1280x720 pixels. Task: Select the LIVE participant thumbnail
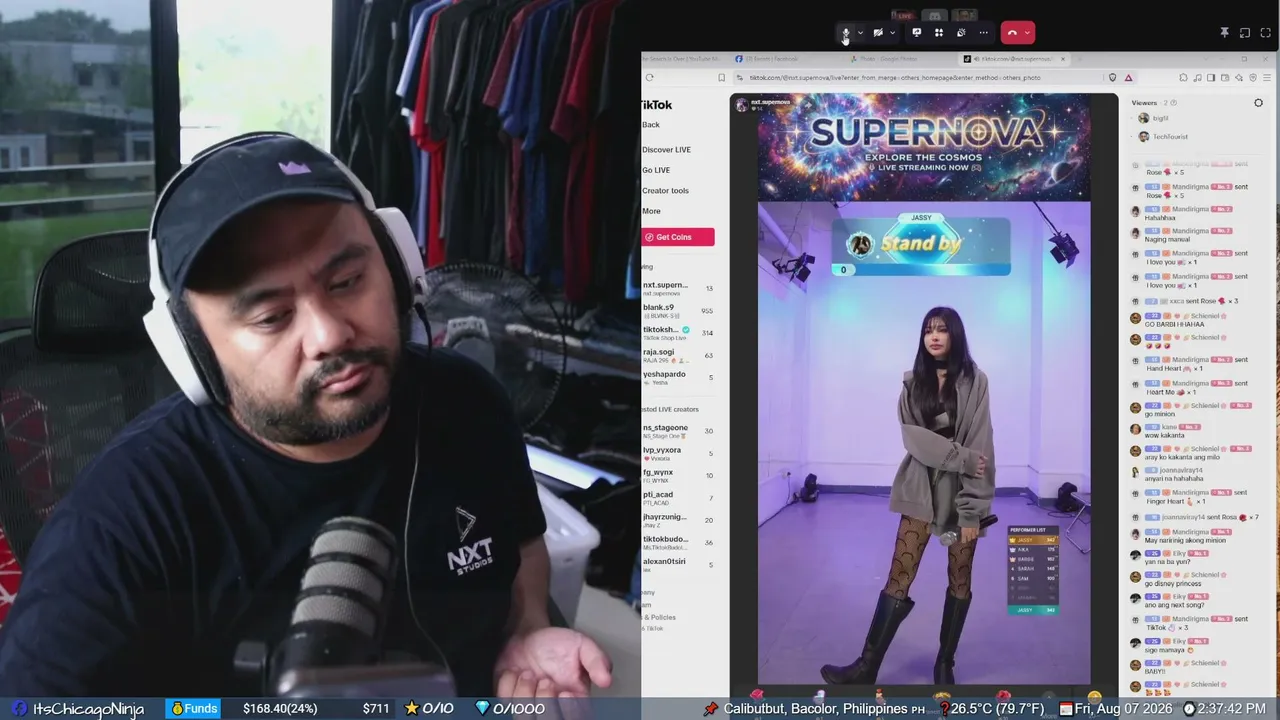click(x=905, y=16)
